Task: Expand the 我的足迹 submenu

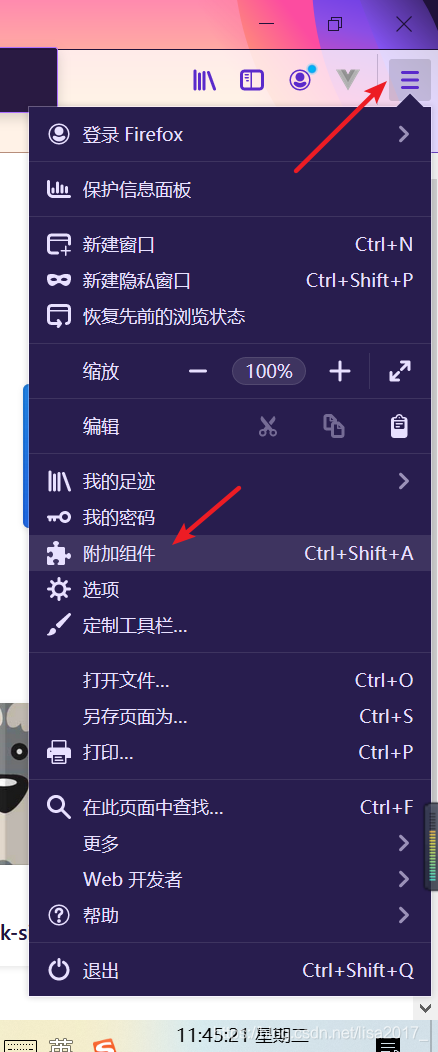Action: [x=230, y=481]
